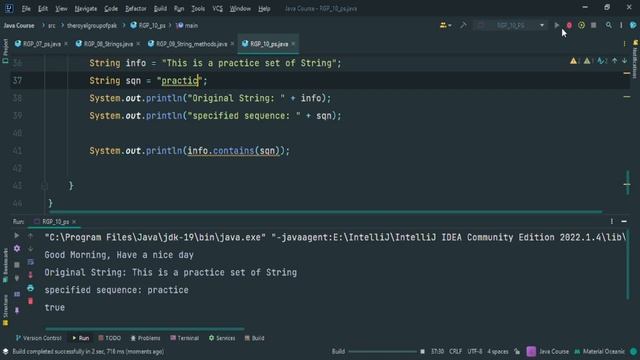Open the Project sidebar panel

(x=5, y=51)
